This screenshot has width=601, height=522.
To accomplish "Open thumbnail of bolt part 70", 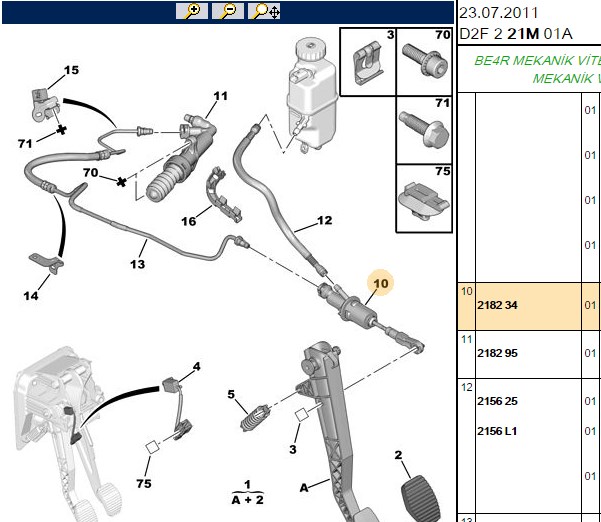I will (424, 62).
